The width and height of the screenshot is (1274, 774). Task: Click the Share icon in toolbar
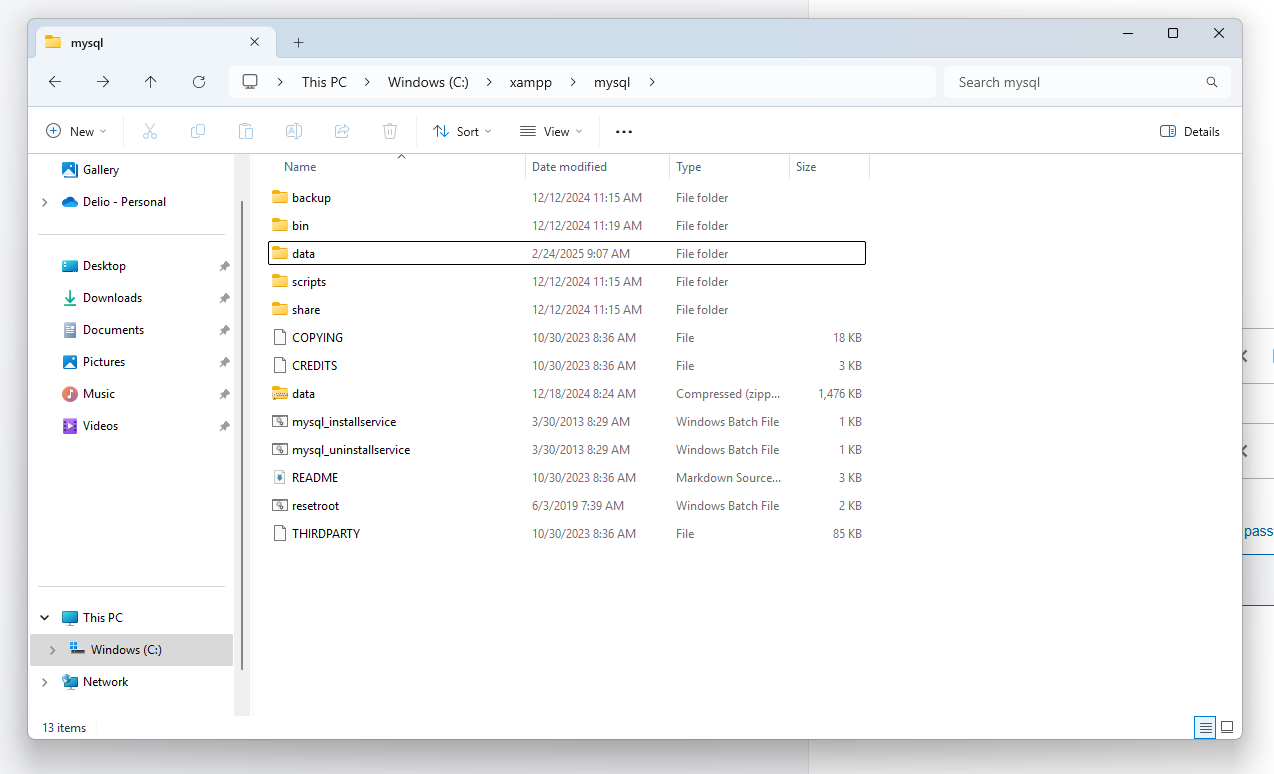point(342,131)
